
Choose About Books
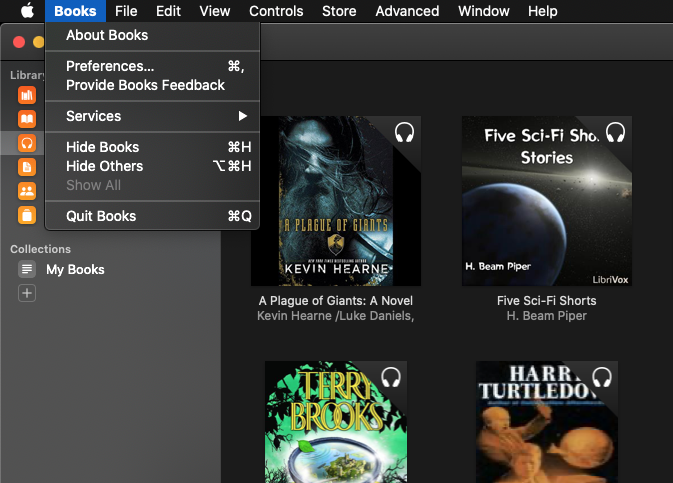pos(152,35)
